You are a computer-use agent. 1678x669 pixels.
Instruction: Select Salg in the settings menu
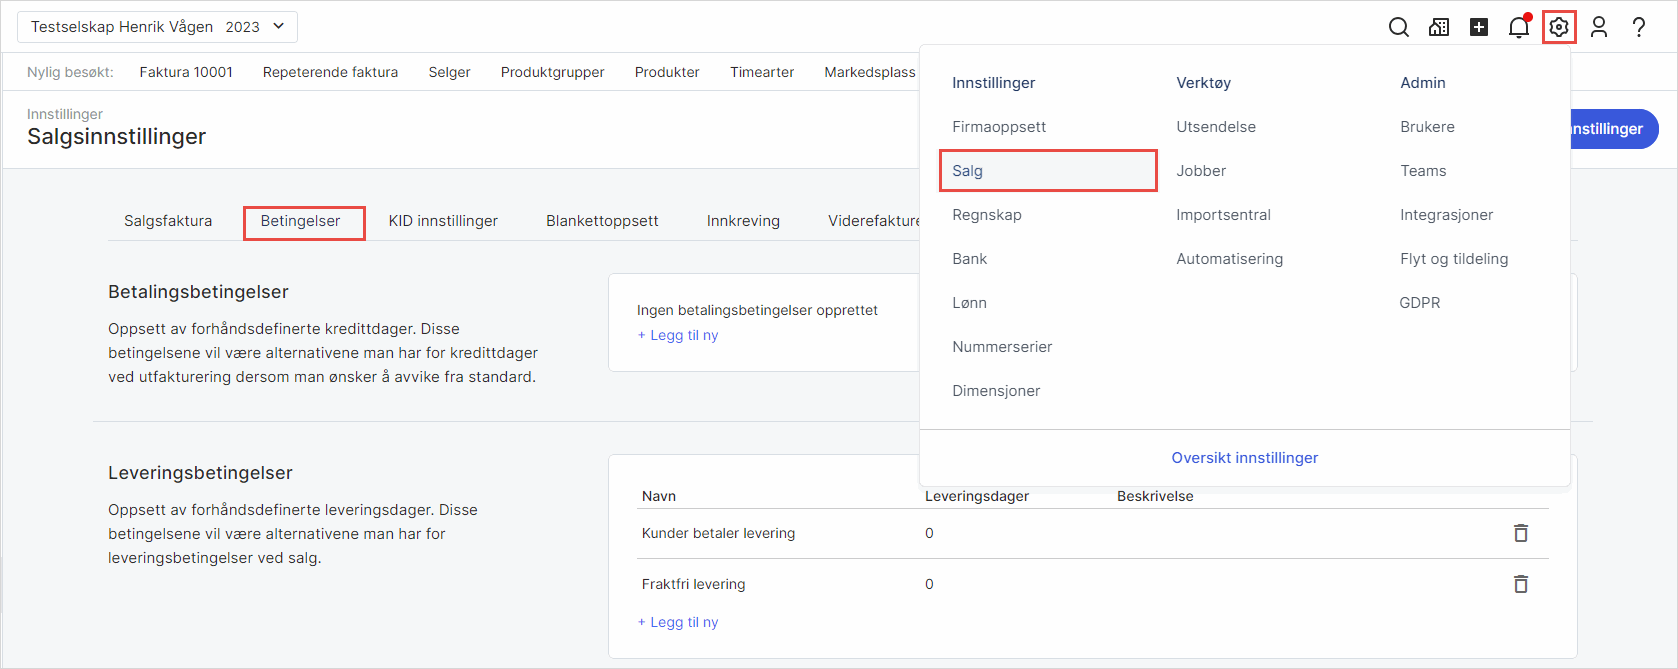tap(1047, 171)
